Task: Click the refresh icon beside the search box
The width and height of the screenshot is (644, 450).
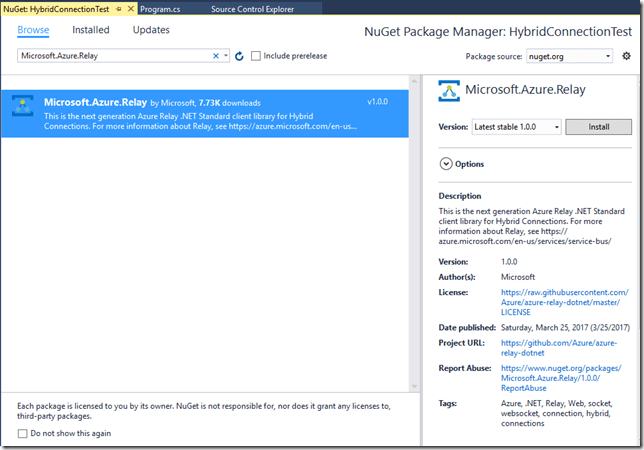Action: [239, 56]
